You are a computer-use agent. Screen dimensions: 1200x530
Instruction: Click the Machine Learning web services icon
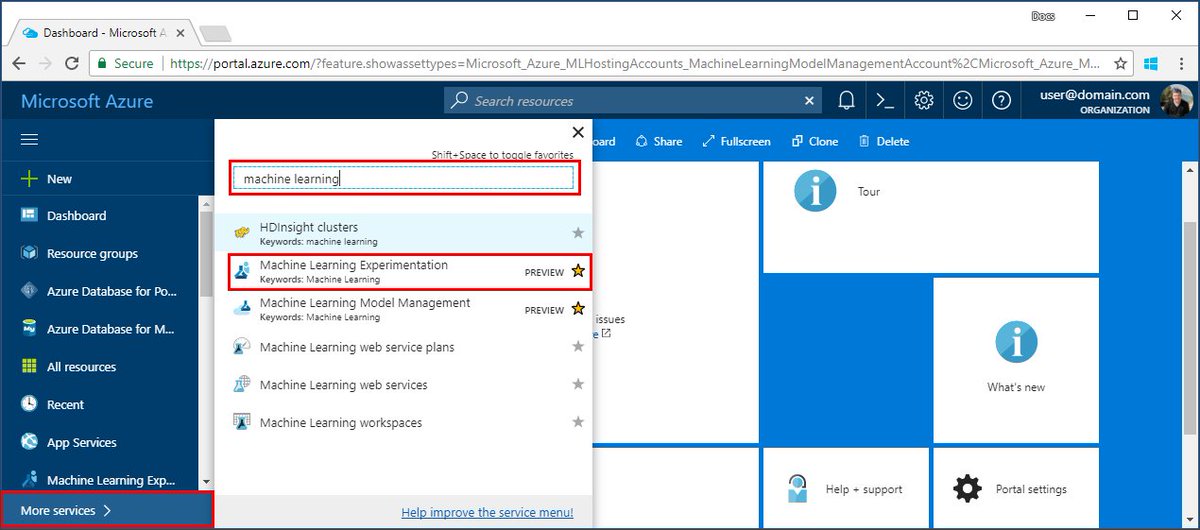pos(242,385)
